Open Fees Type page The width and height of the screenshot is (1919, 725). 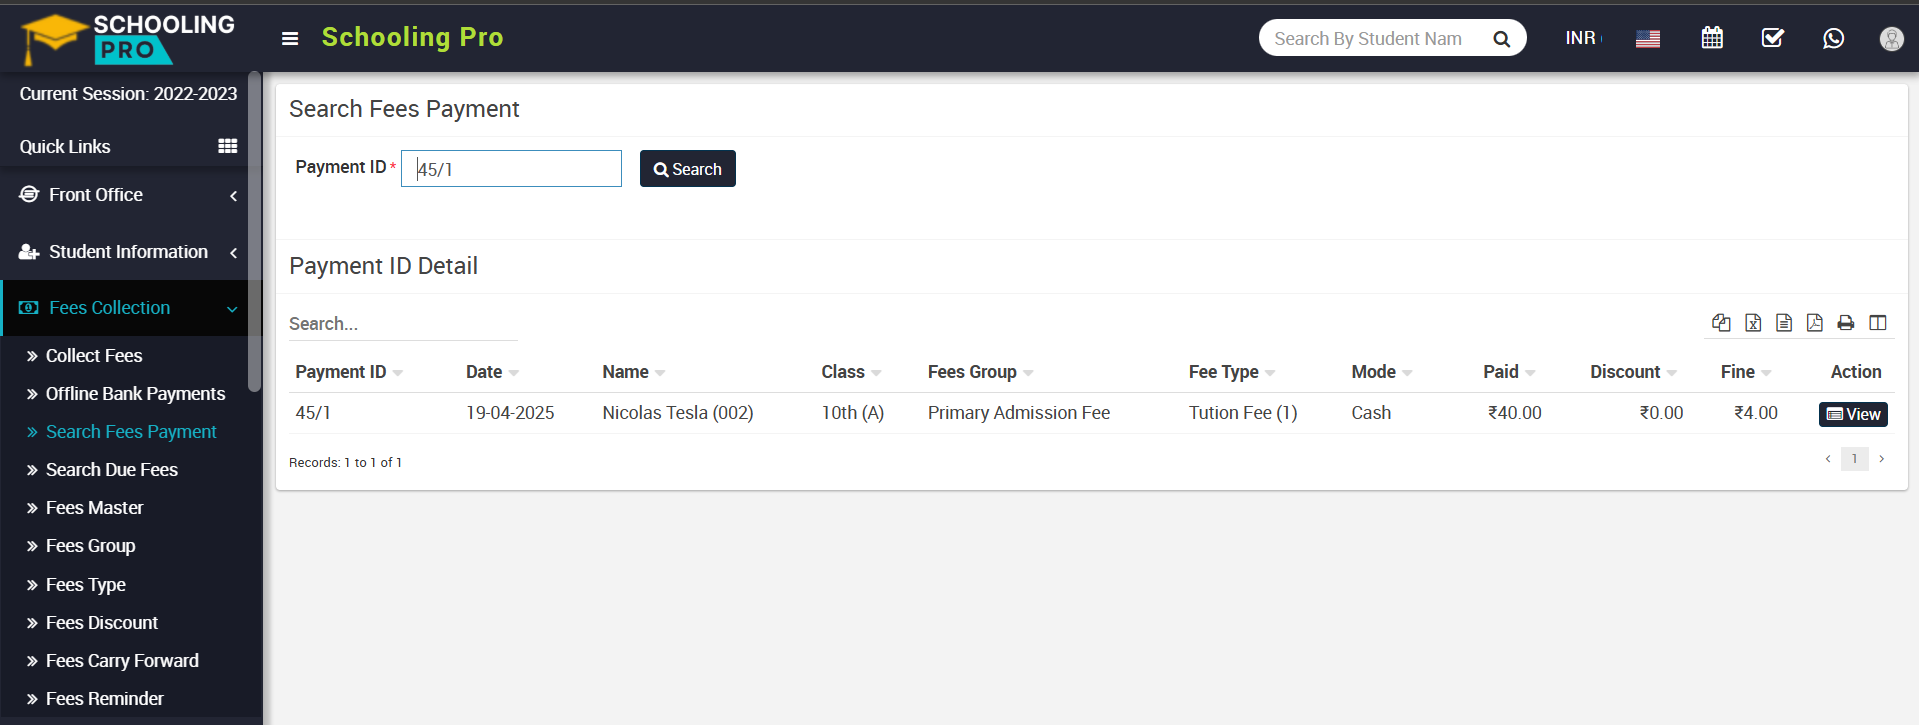pos(86,585)
